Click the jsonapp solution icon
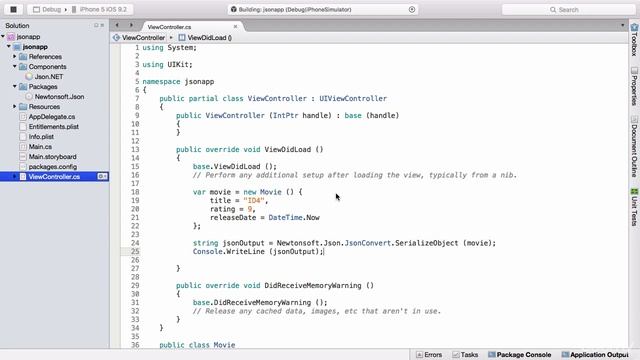Viewport: 640px width, 360px height. click(11, 37)
